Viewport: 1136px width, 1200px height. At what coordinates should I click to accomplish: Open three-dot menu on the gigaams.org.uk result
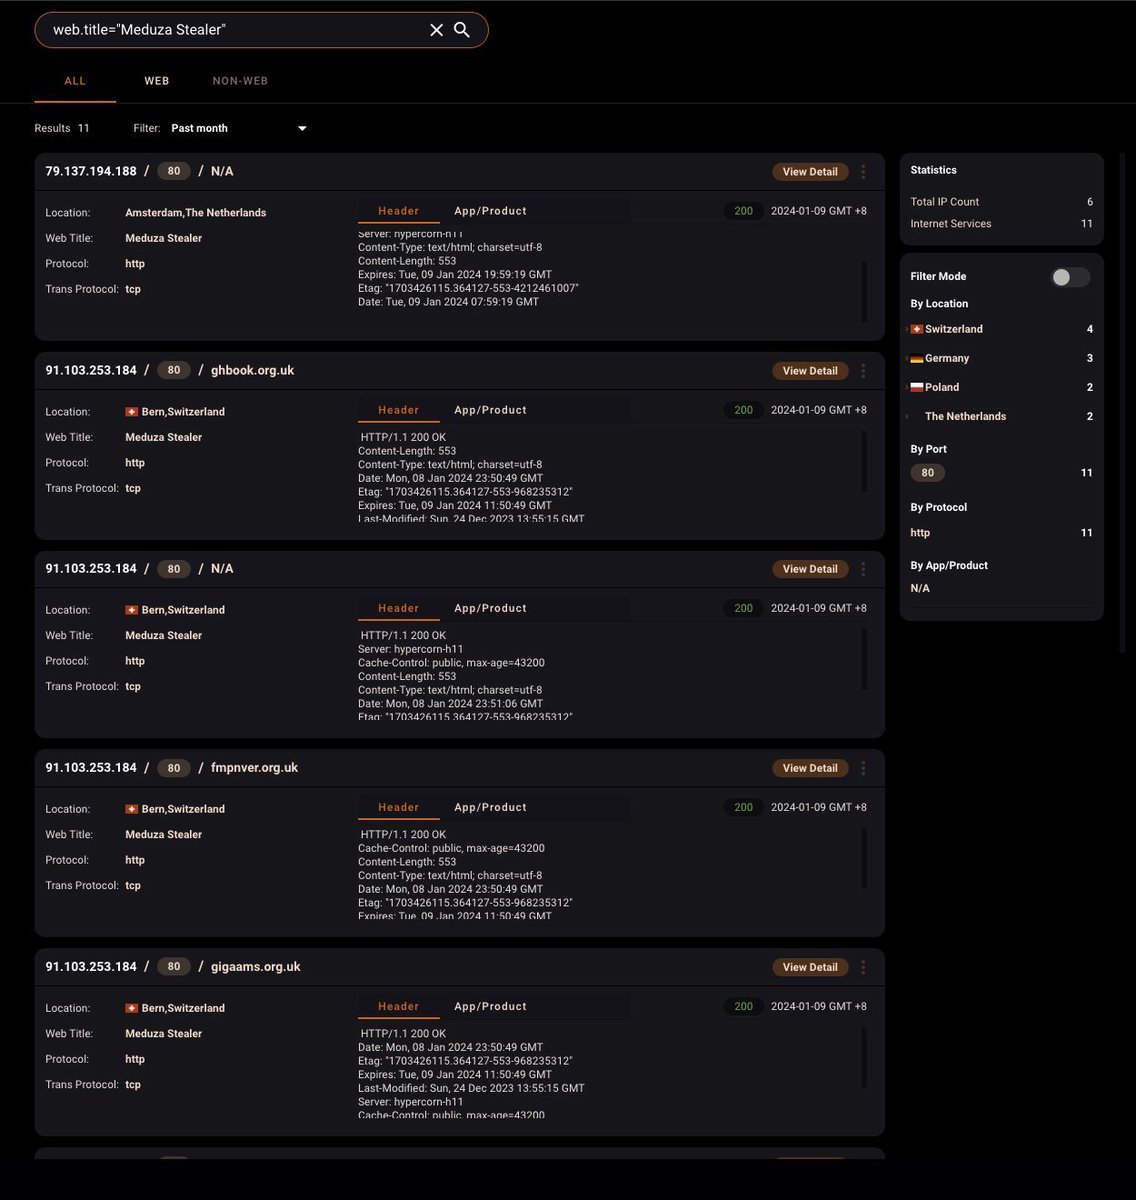coord(863,967)
